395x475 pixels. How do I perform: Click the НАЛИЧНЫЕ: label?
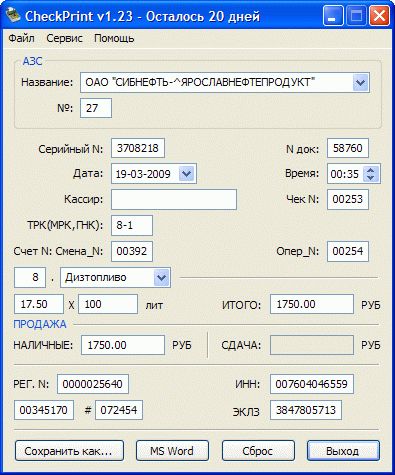click(x=43, y=345)
